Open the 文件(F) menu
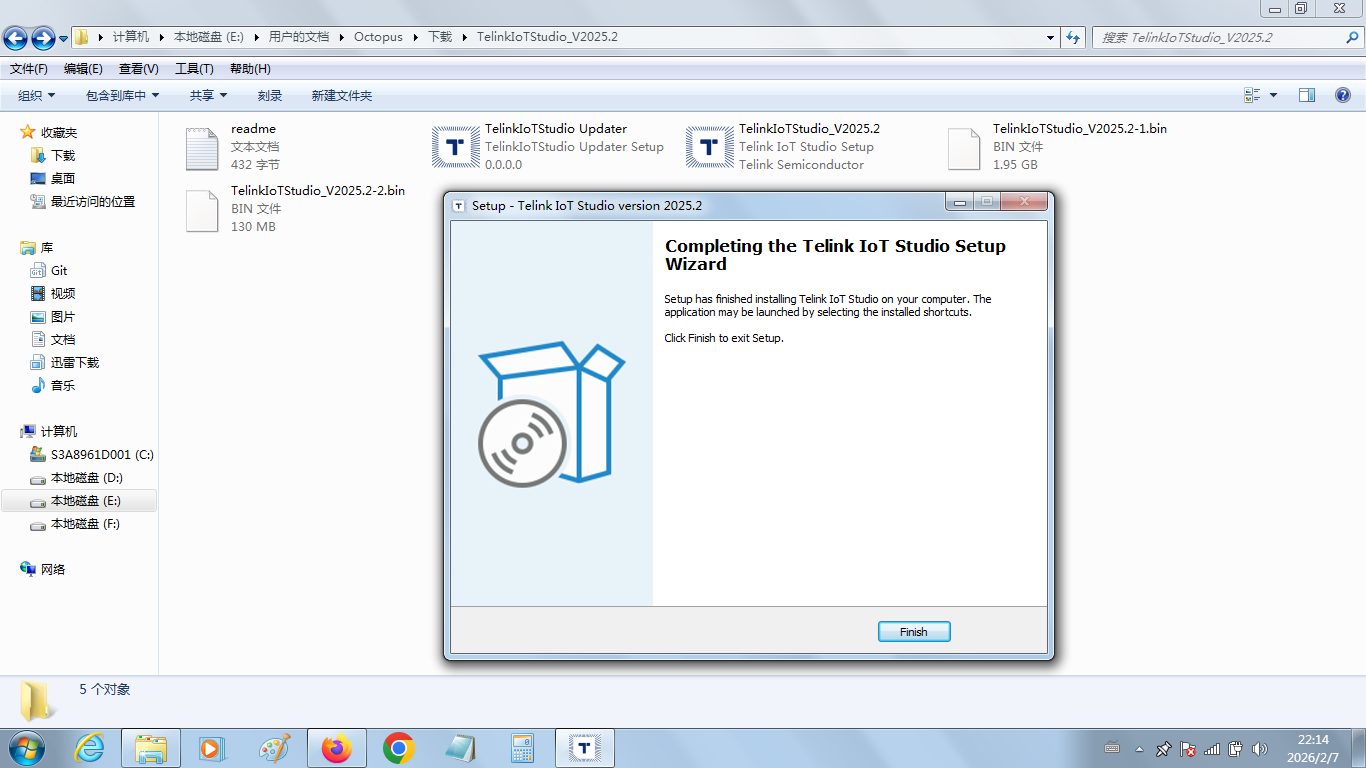1366x768 pixels. (x=29, y=69)
